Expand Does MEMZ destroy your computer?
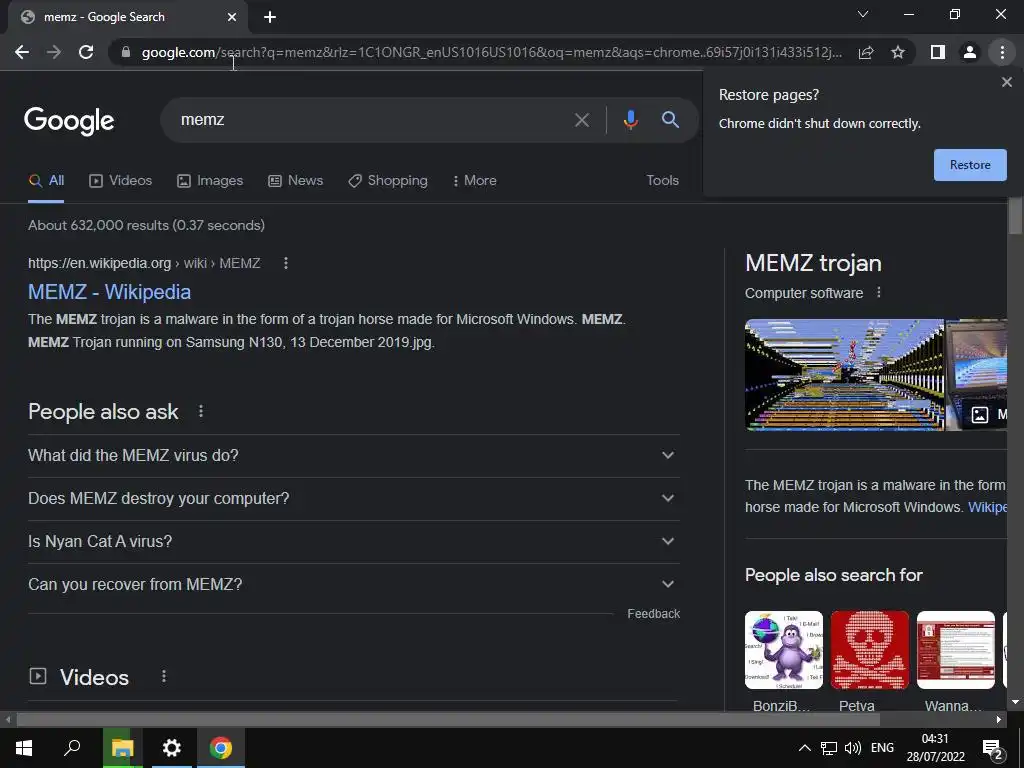Screen dimensions: 1024x768 (353, 499)
